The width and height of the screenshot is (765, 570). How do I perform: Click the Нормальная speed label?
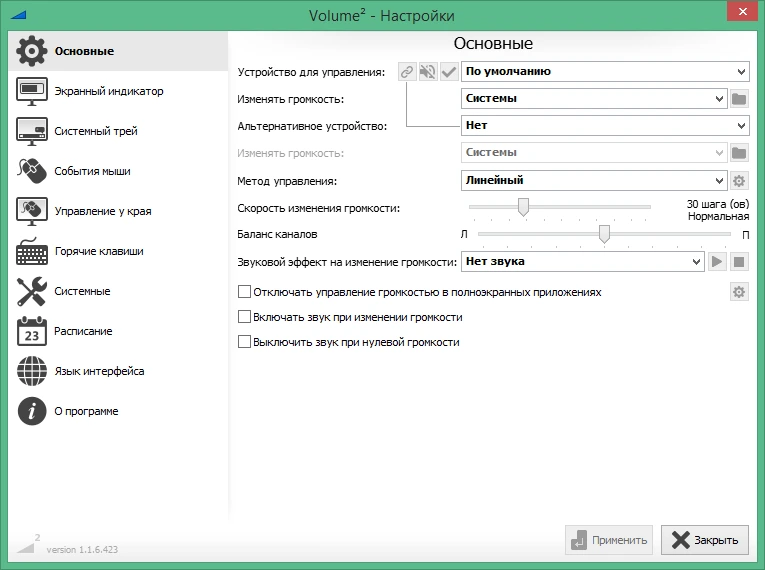(718, 216)
